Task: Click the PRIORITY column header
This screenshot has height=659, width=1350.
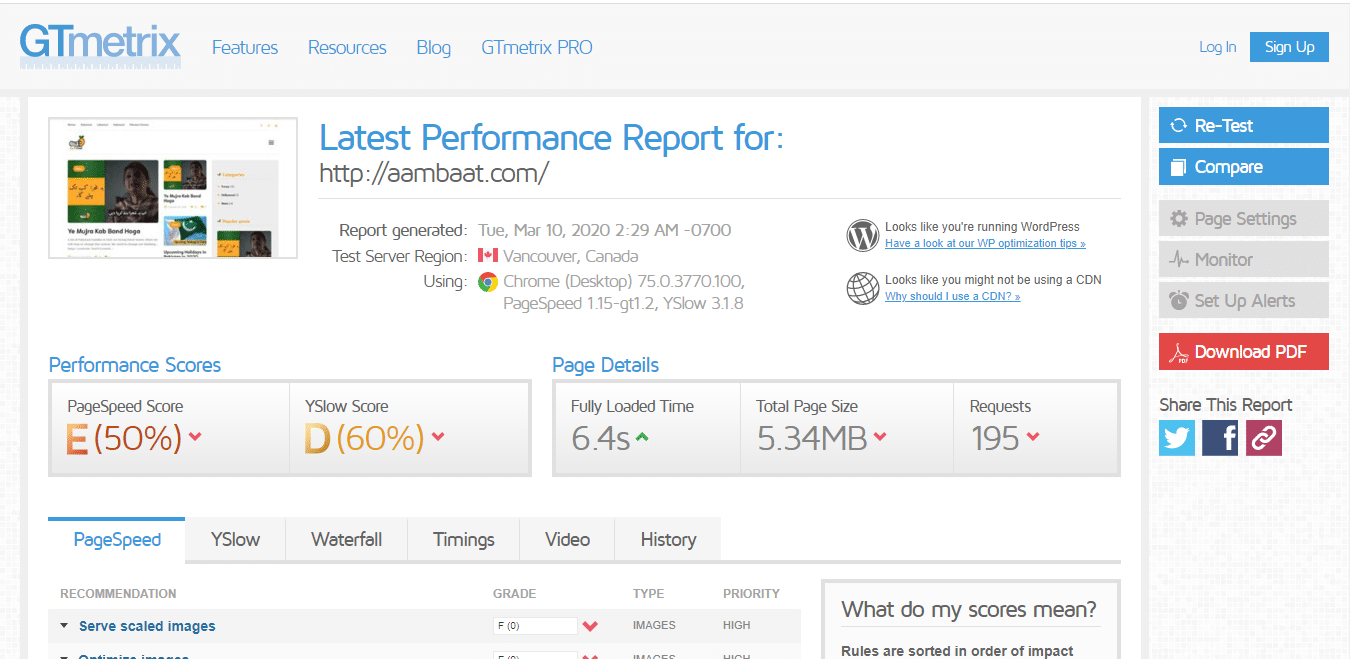Action: [x=751, y=594]
